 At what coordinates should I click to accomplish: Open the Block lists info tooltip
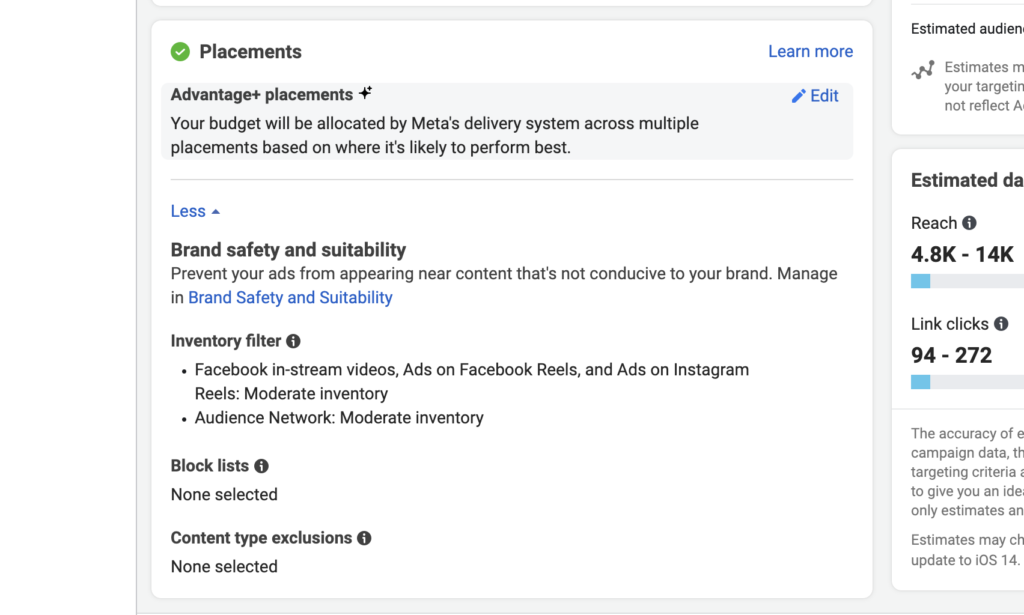click(261, 466)
